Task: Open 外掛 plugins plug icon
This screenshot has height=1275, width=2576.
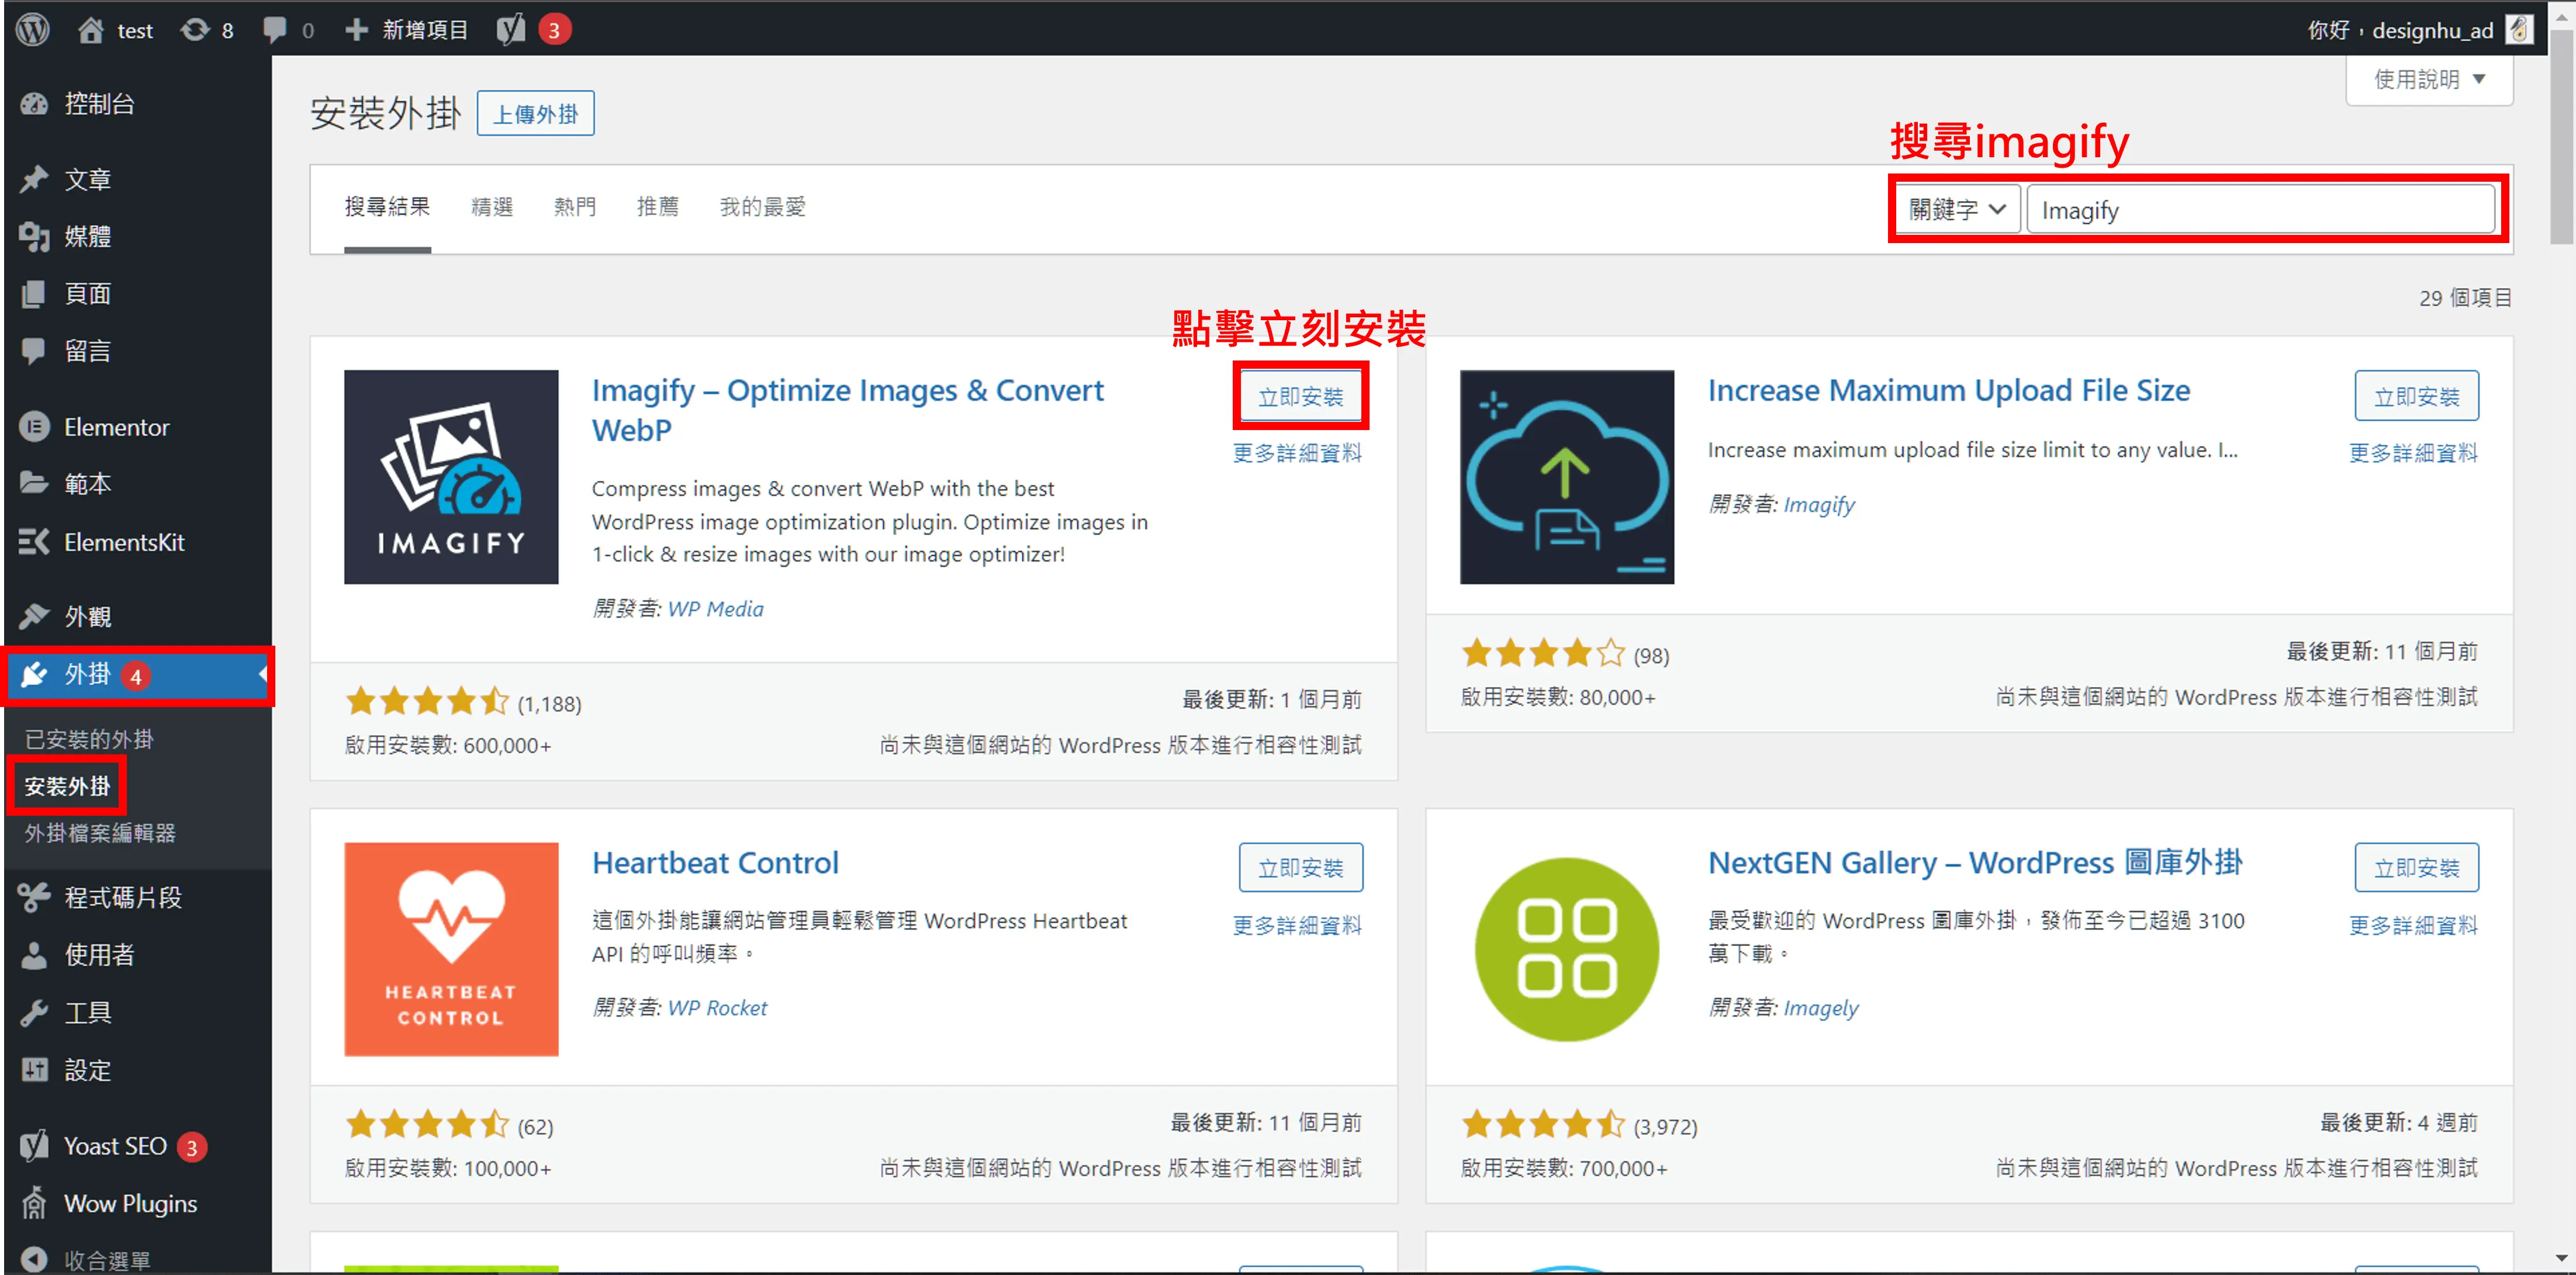Action: [x=34, y=675]
